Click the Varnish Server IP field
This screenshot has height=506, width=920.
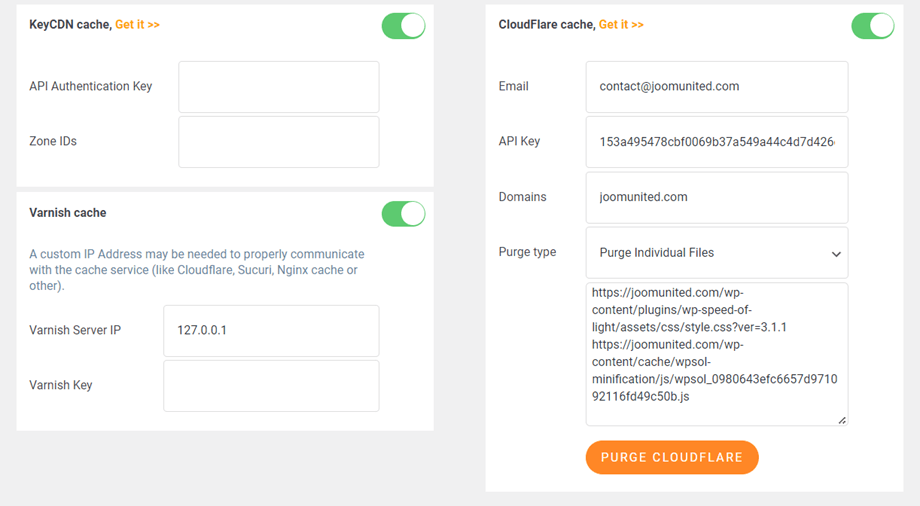pyautogui.click(x=270, y=331)
